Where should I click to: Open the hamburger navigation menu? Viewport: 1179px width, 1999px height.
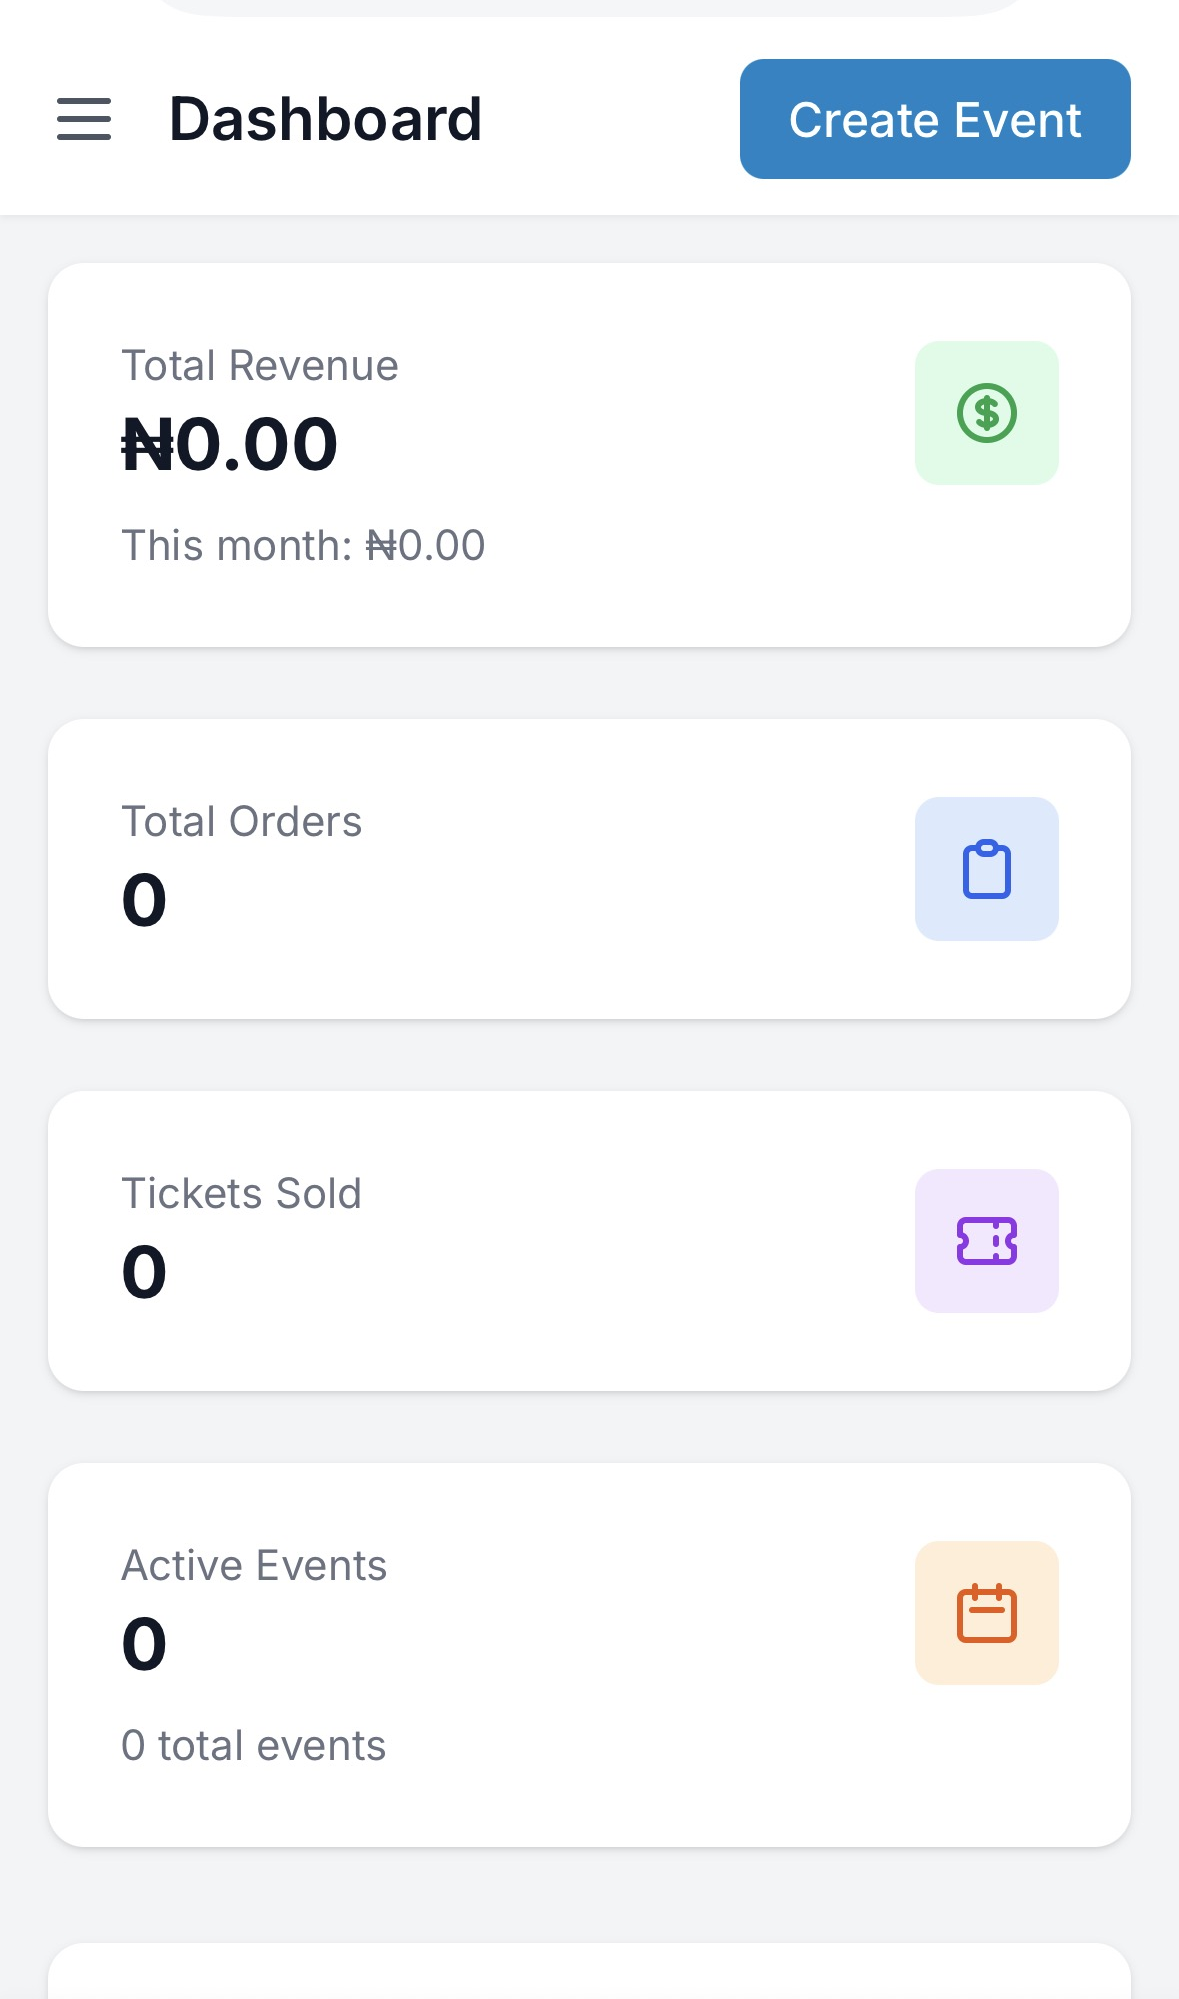(84, 119)
